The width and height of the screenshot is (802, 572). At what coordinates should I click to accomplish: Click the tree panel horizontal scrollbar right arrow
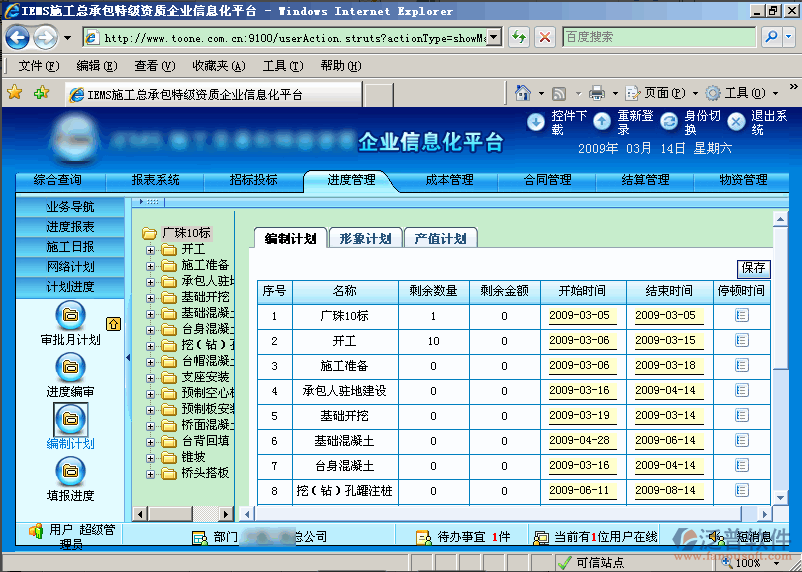point(227,514)
